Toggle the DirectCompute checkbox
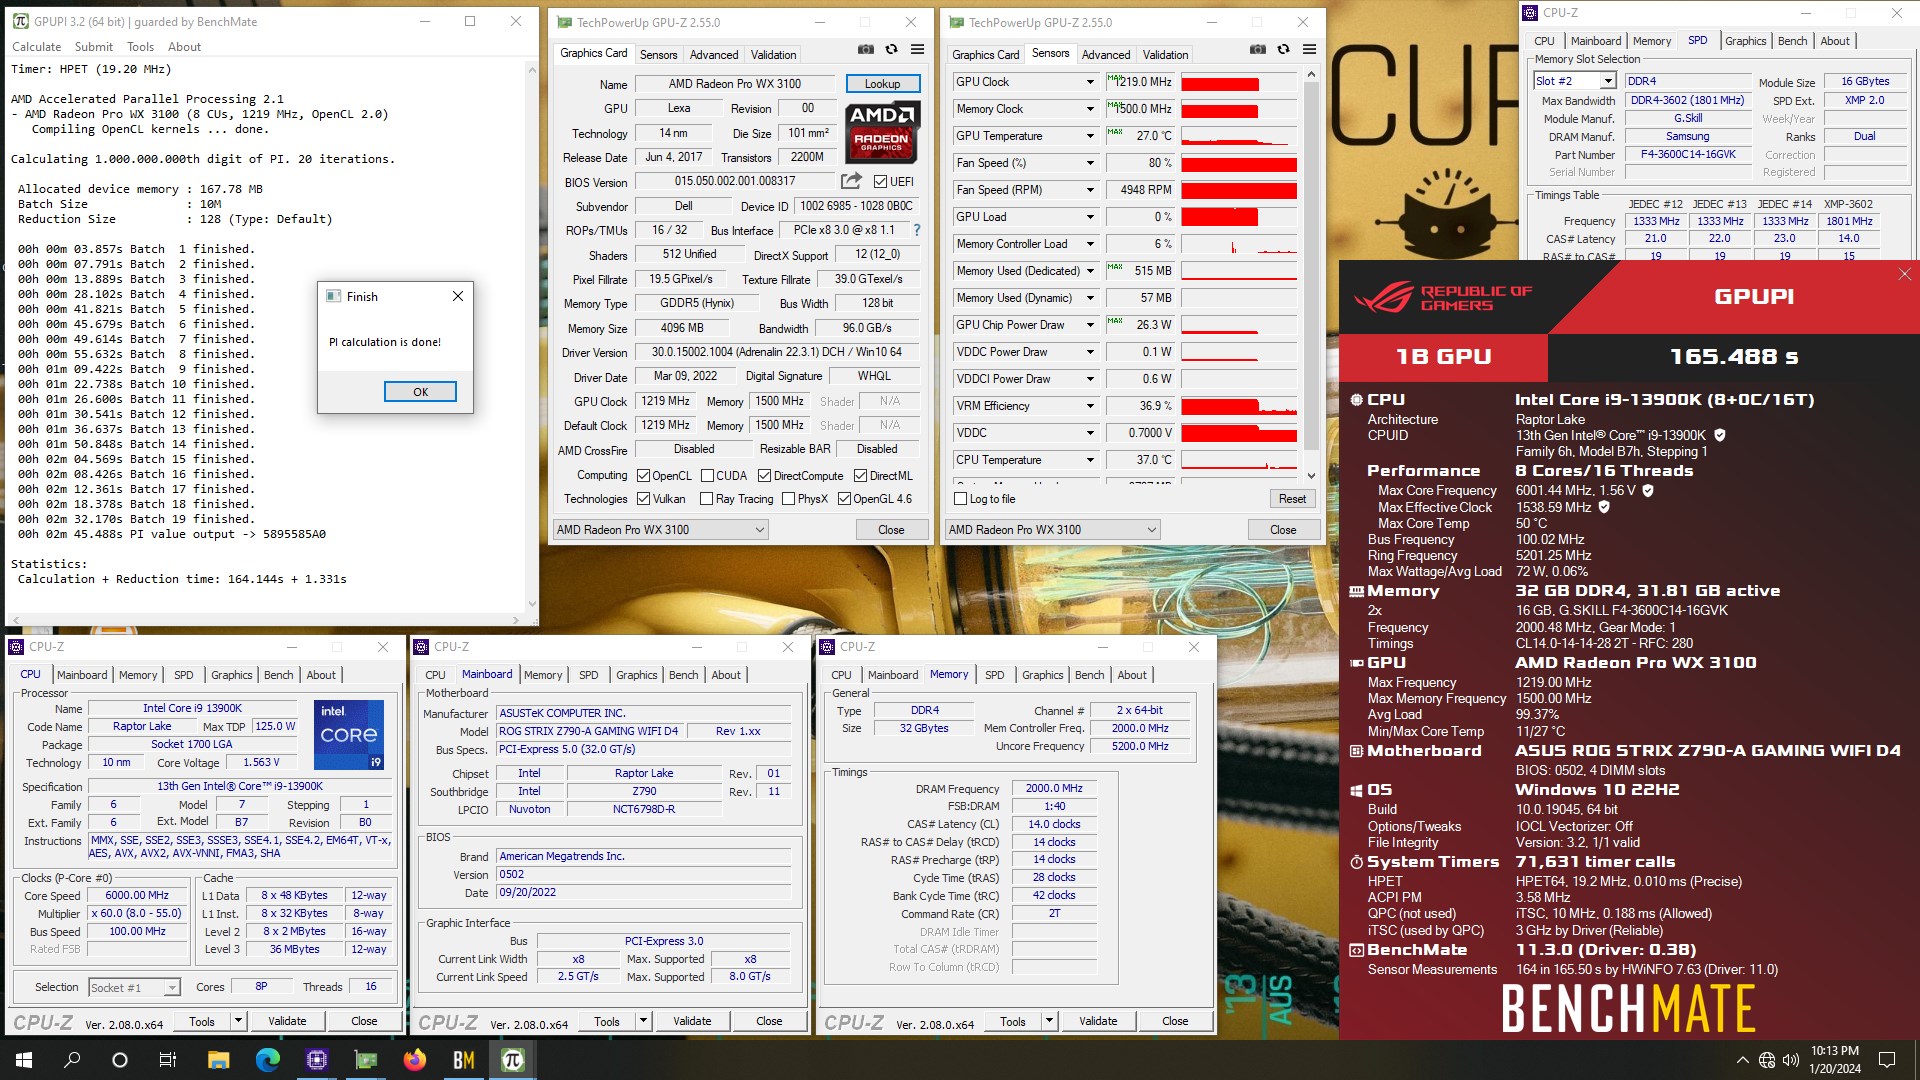The height and width of the screenshot is (1080, 1920). (x=764, y=476)
